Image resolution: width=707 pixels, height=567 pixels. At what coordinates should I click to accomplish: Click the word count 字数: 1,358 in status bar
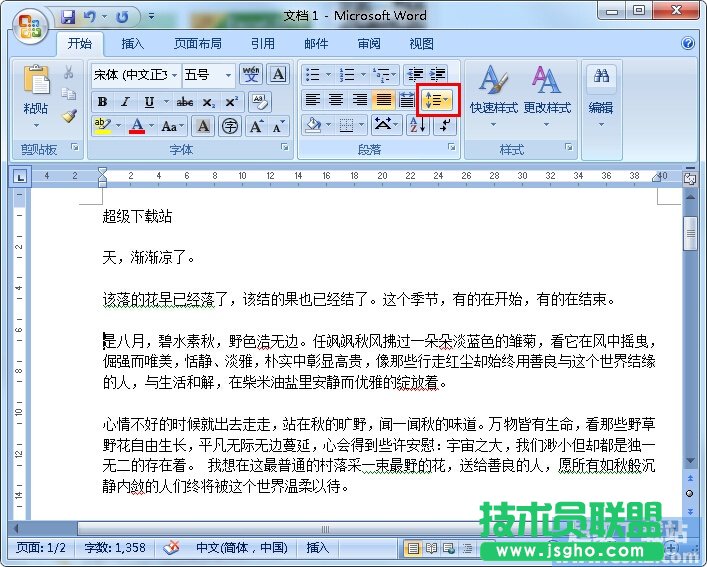(x=115, y=548)
